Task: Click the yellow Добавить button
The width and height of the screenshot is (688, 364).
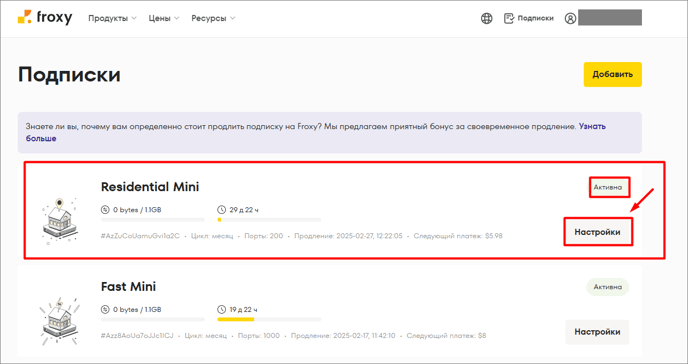Action: click(613, 75)
